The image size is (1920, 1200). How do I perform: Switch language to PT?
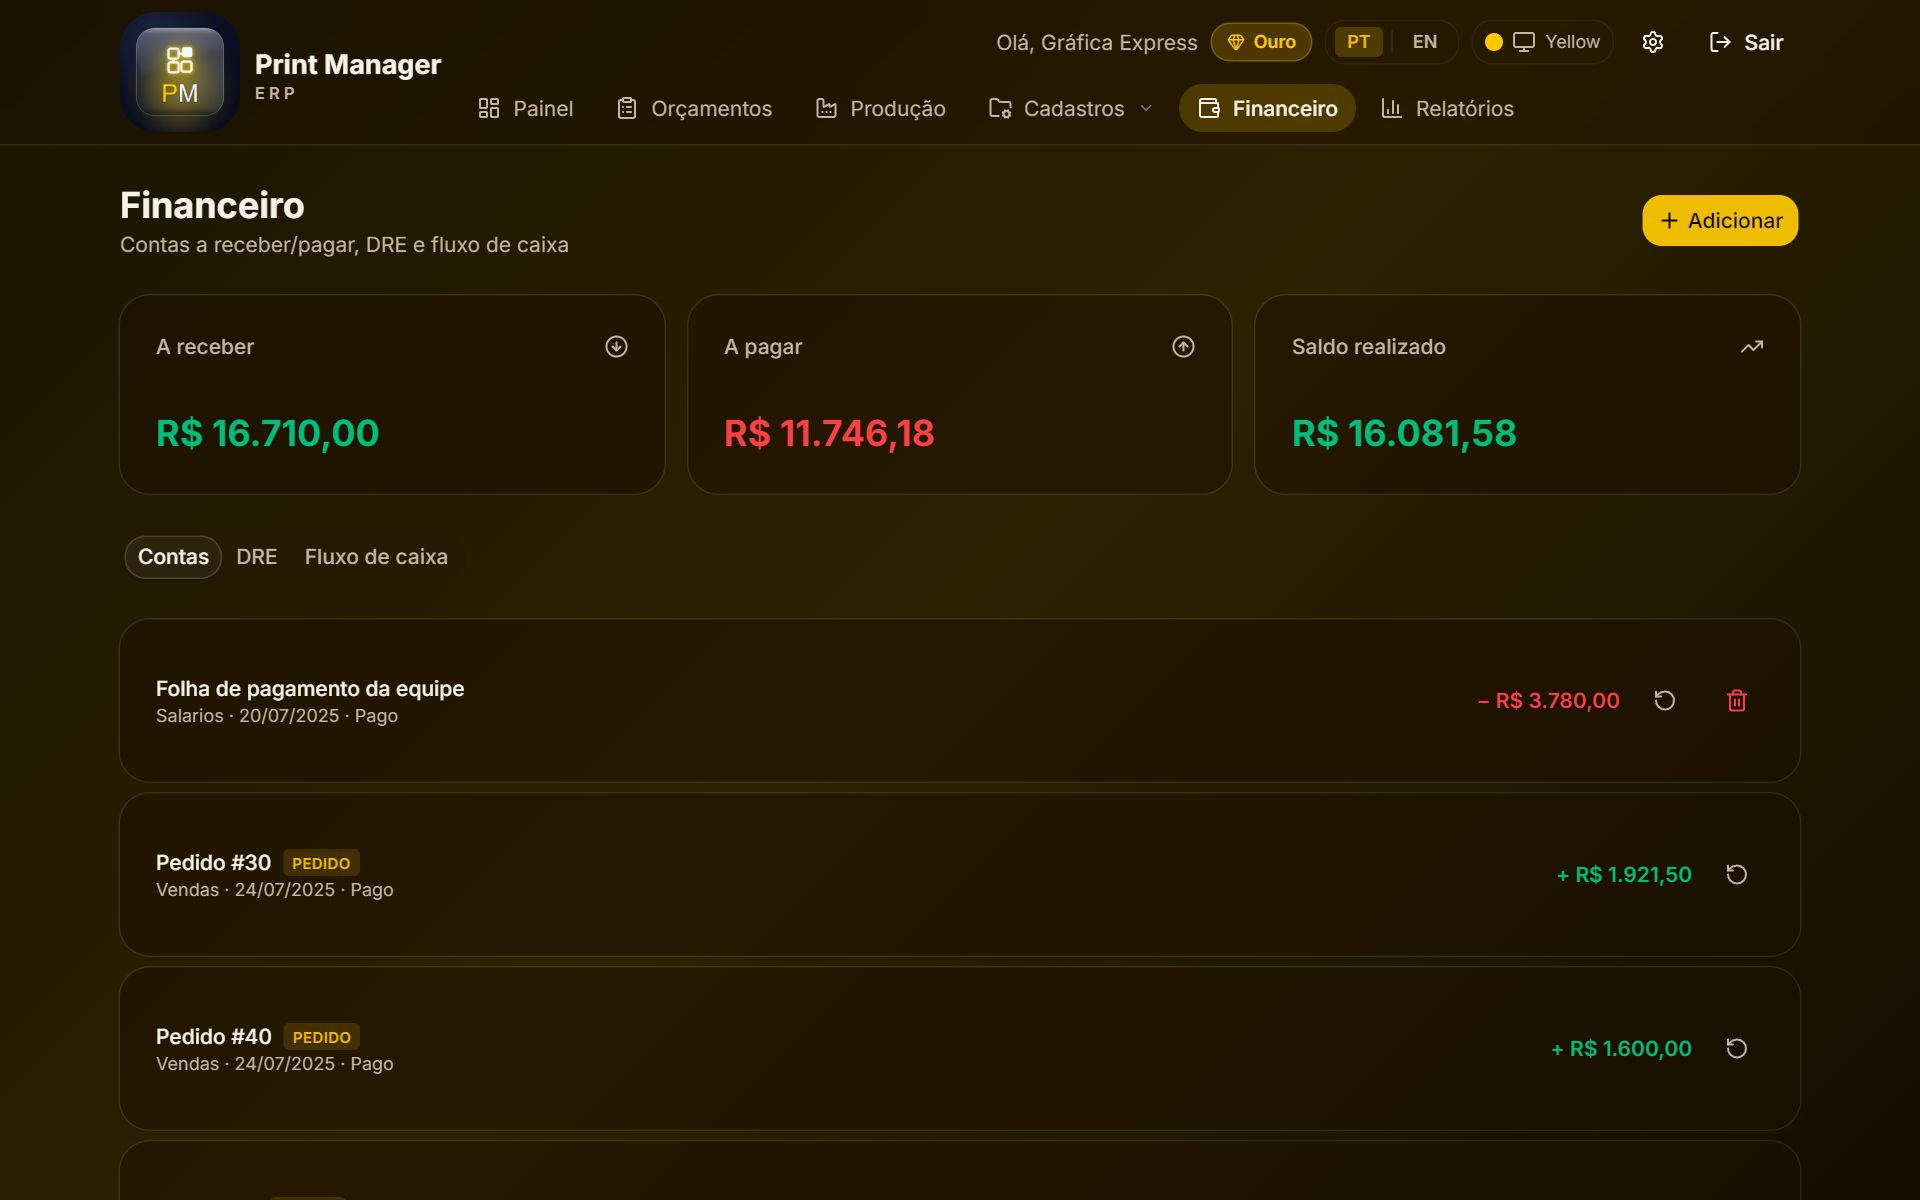point(1358,42)
